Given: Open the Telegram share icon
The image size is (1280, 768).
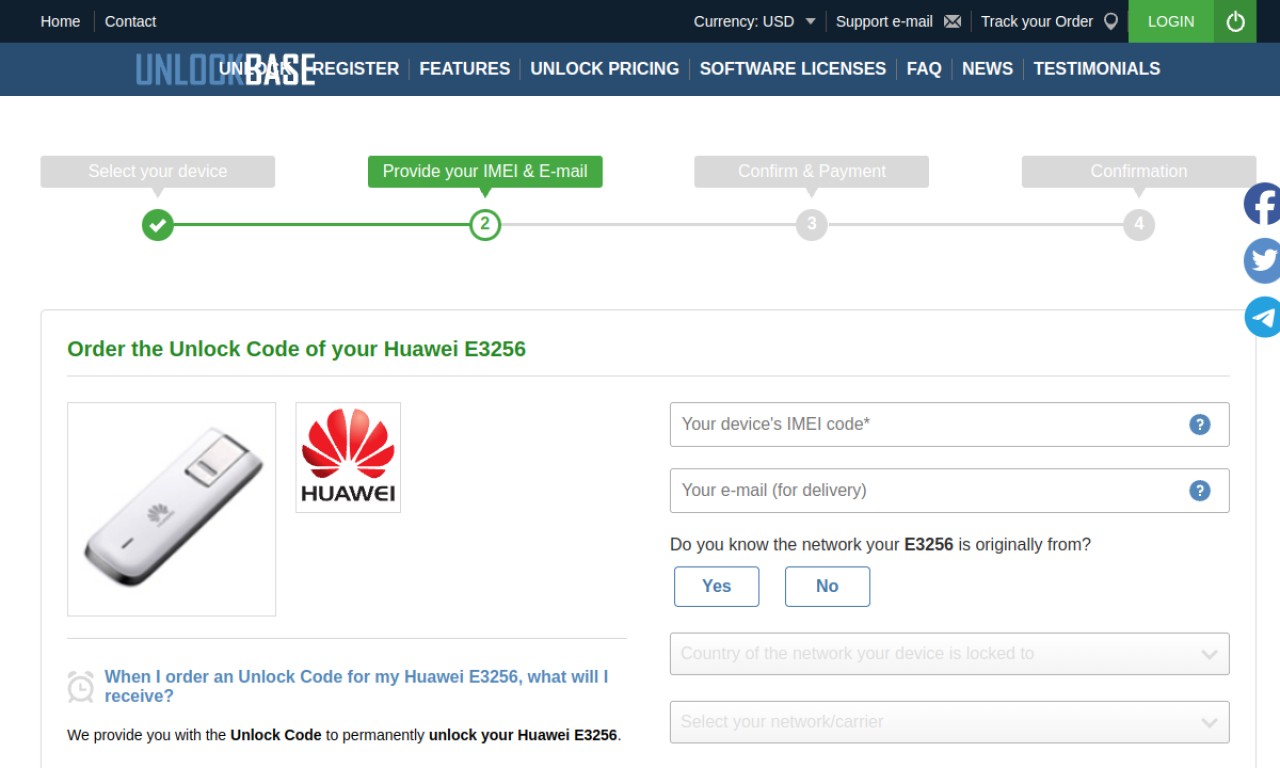Looking at the screenshot, I should 1262,317.
